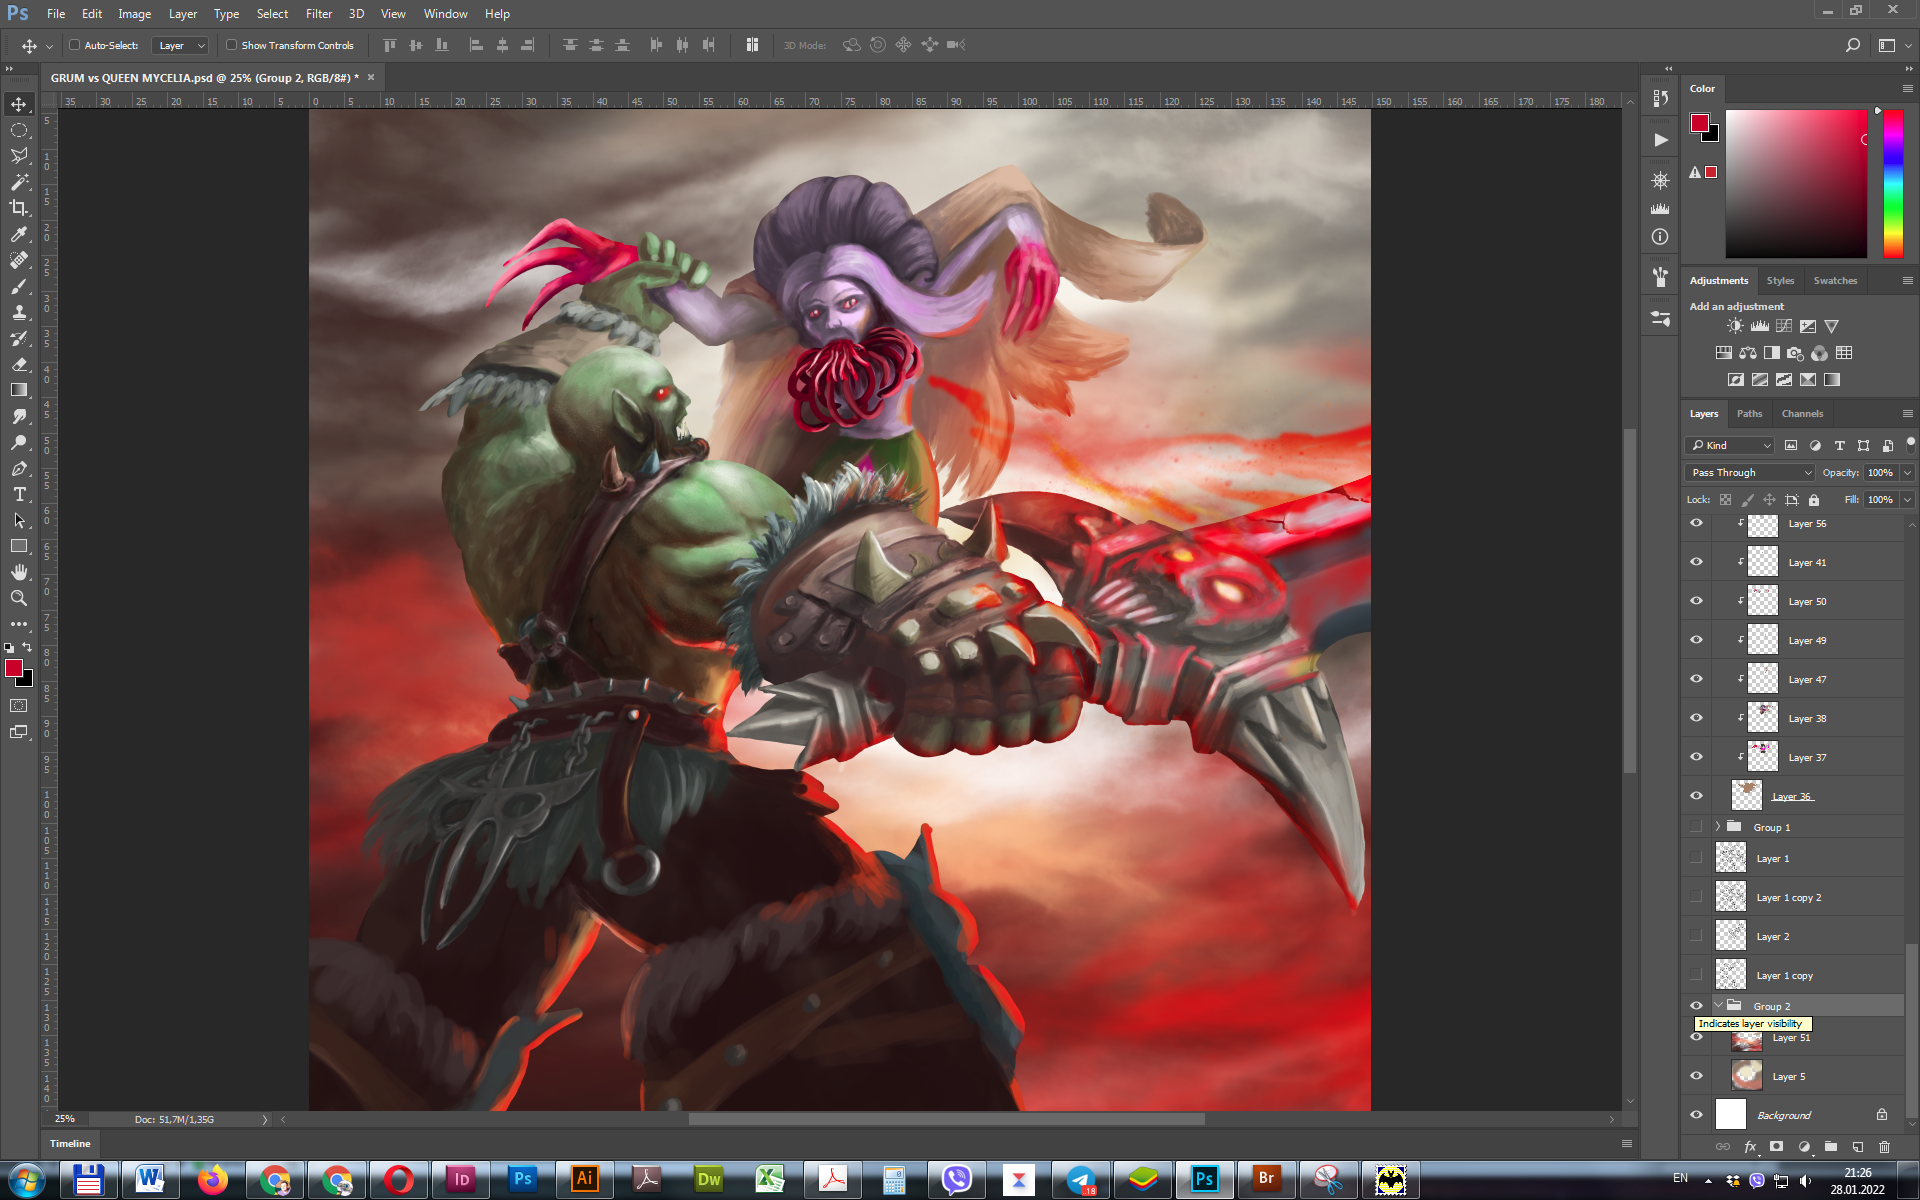The image size is (1920, 1200).
Task: Hide Layer 41 visibility eye
Action: click(1696, 562)
